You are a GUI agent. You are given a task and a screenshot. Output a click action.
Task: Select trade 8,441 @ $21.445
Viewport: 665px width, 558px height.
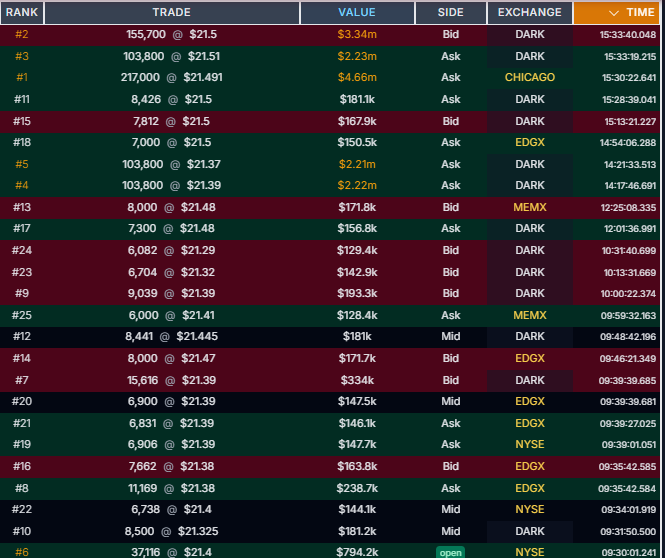click(x=172, y=336)
